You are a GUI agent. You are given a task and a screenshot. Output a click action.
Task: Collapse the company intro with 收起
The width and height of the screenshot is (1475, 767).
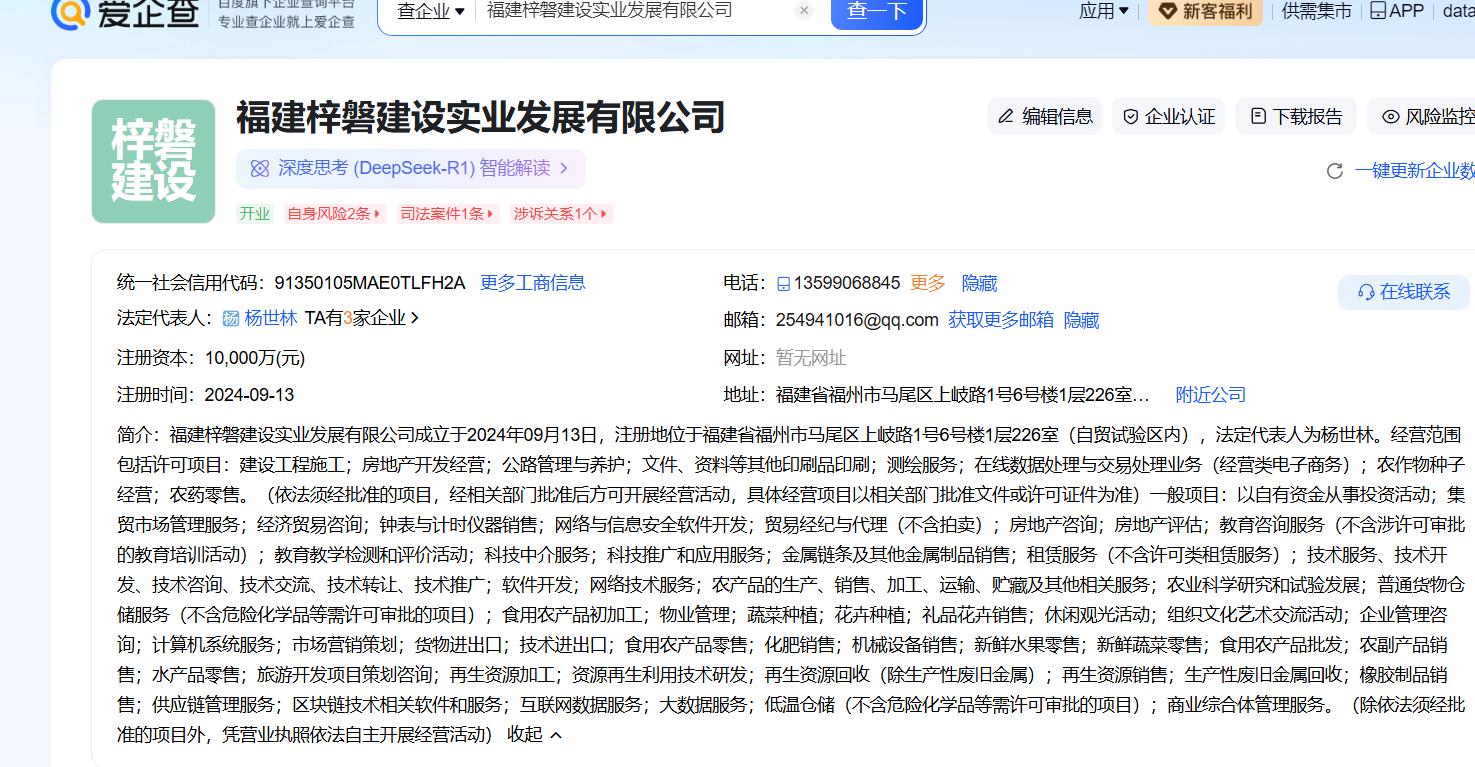click(x=534, y=735)
